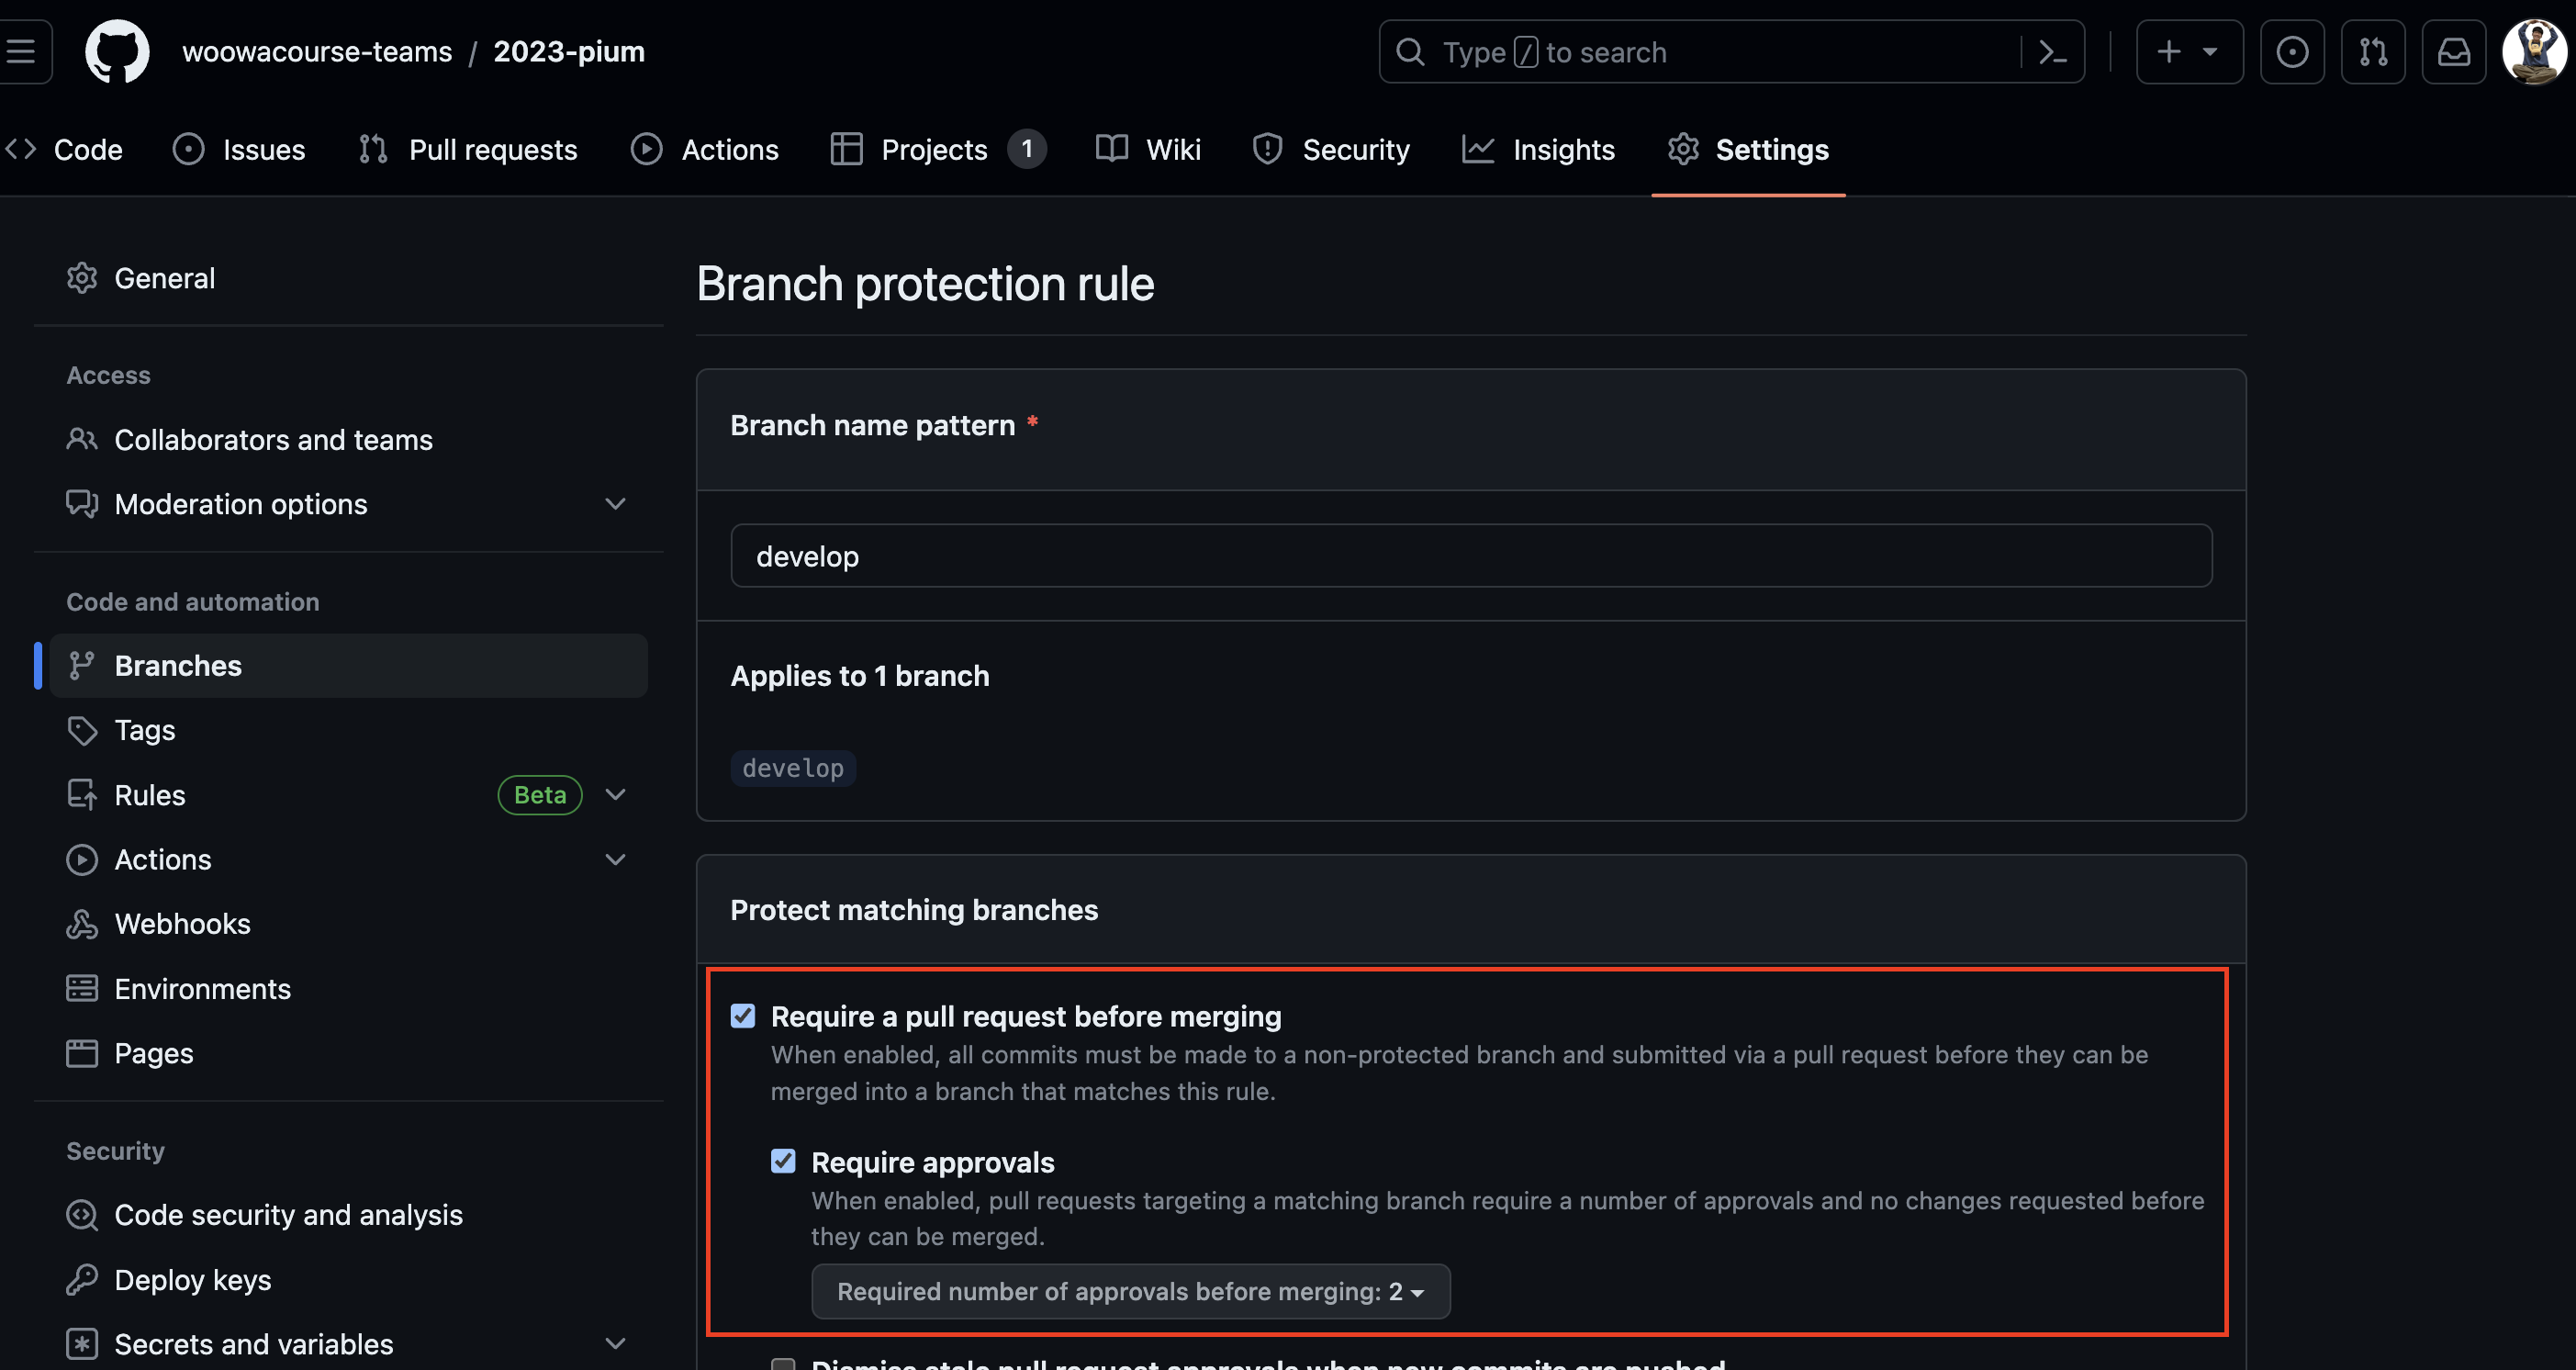Go to woowacourse-teams organization link
This screenshot has height=1370, width=2576.
click(317, 52)
